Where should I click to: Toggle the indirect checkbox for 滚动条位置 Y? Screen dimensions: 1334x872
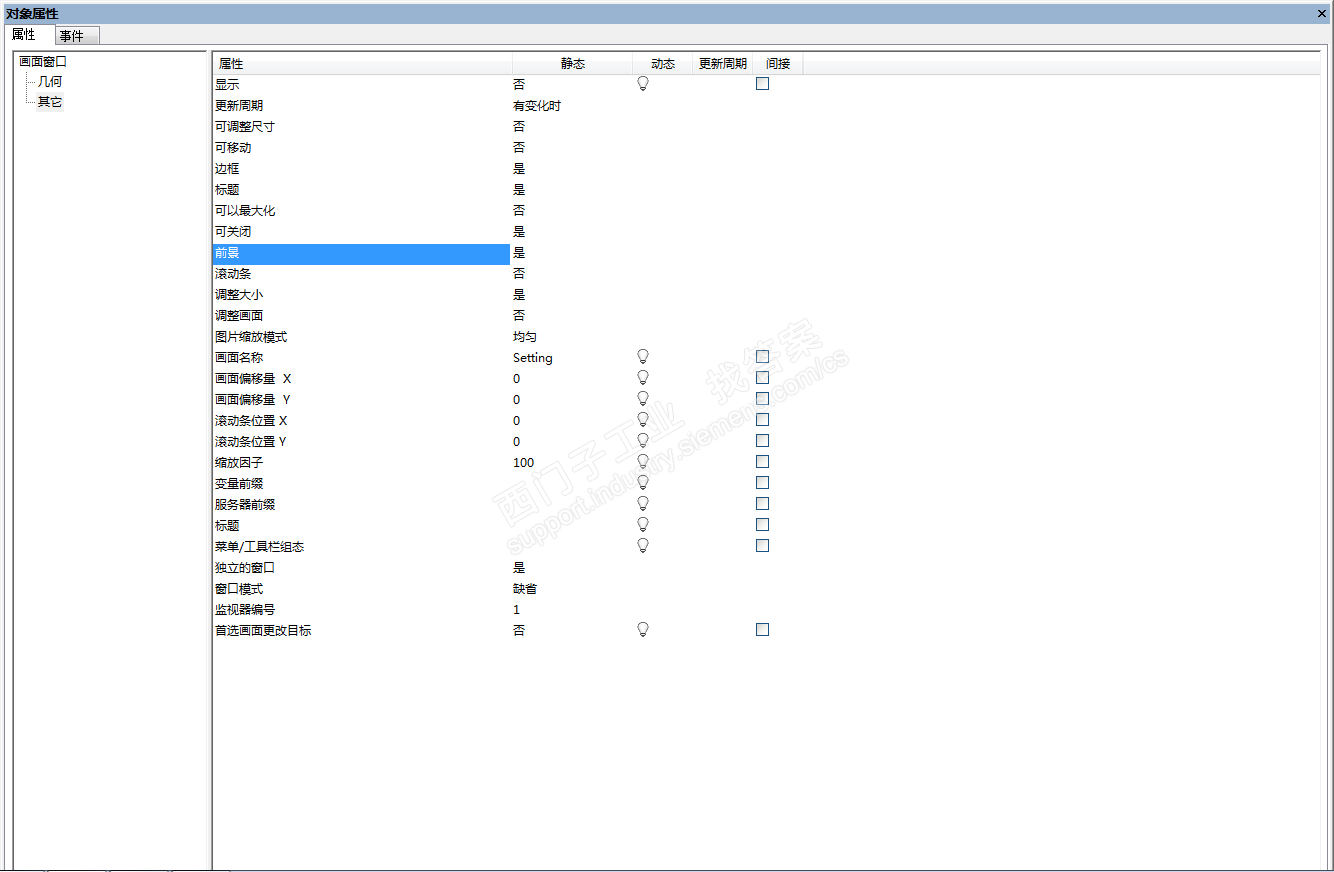tap(762, 441)
